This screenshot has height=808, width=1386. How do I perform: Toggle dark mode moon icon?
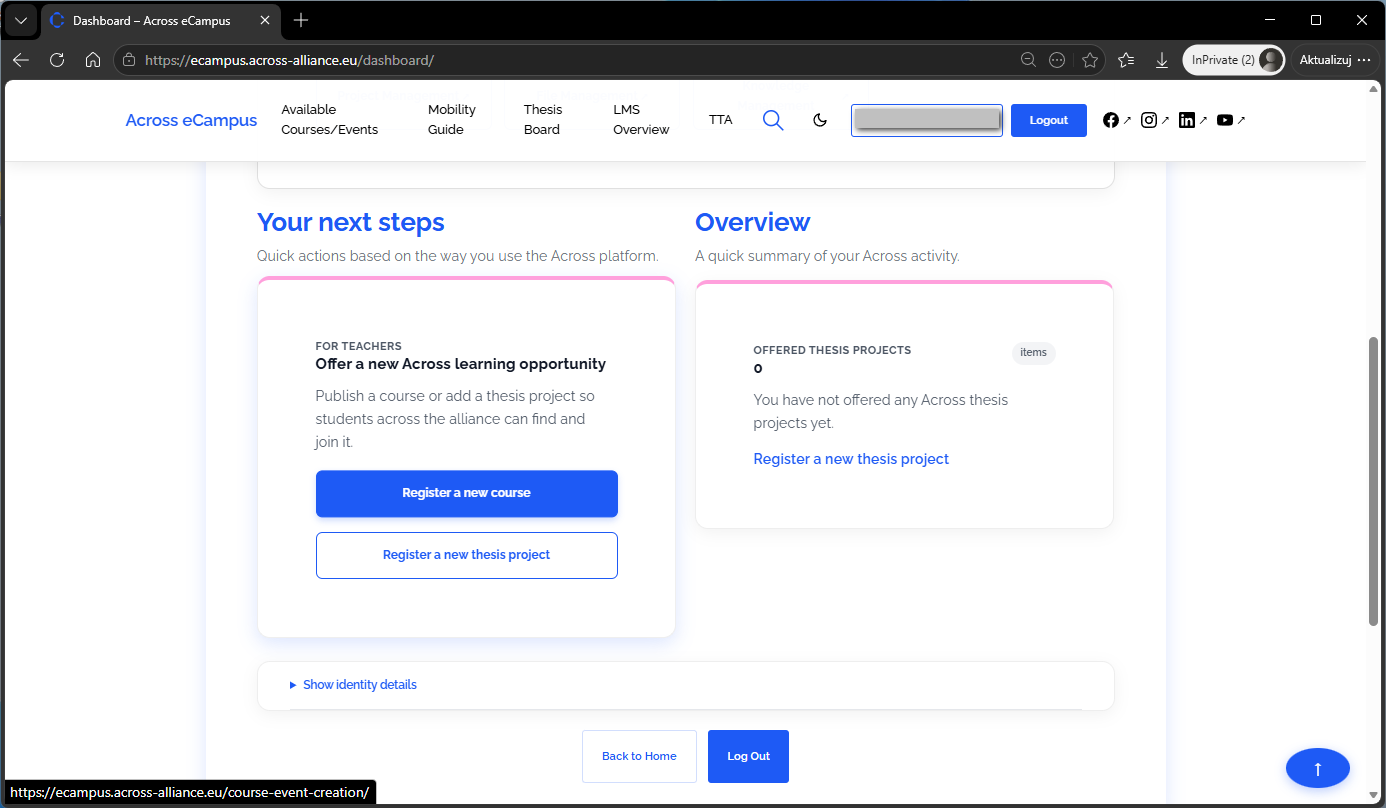click(x=820, y=120)
